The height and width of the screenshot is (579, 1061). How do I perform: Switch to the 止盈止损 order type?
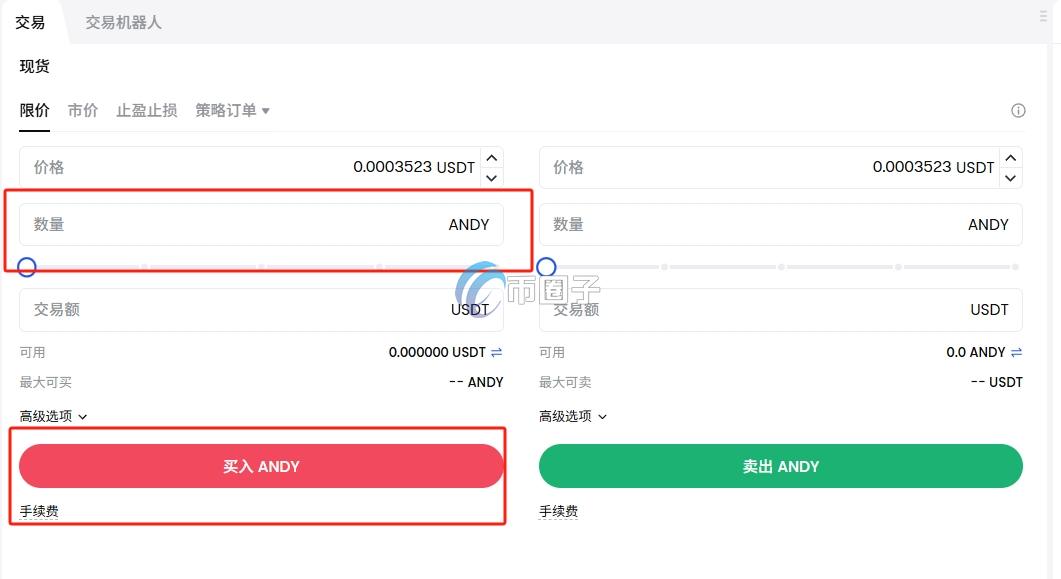coord(146,110)
